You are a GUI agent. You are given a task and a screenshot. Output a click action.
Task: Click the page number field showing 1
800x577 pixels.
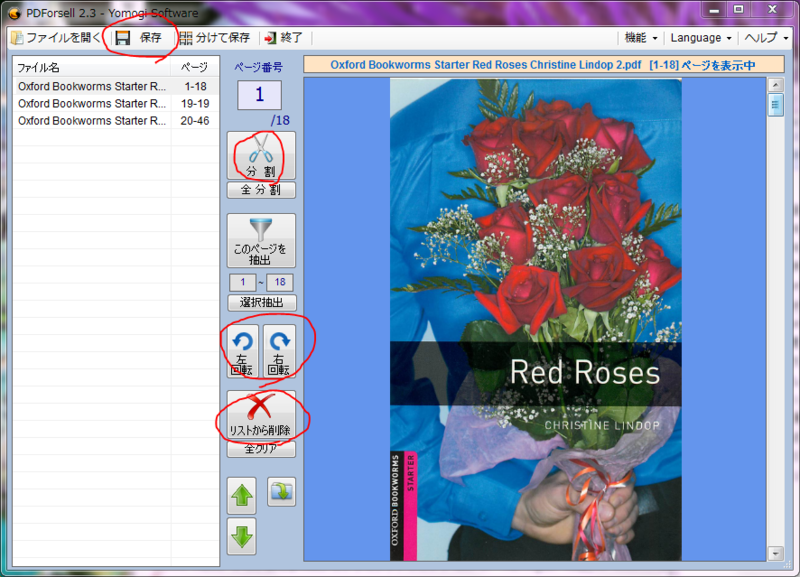(x=259, y=95)
